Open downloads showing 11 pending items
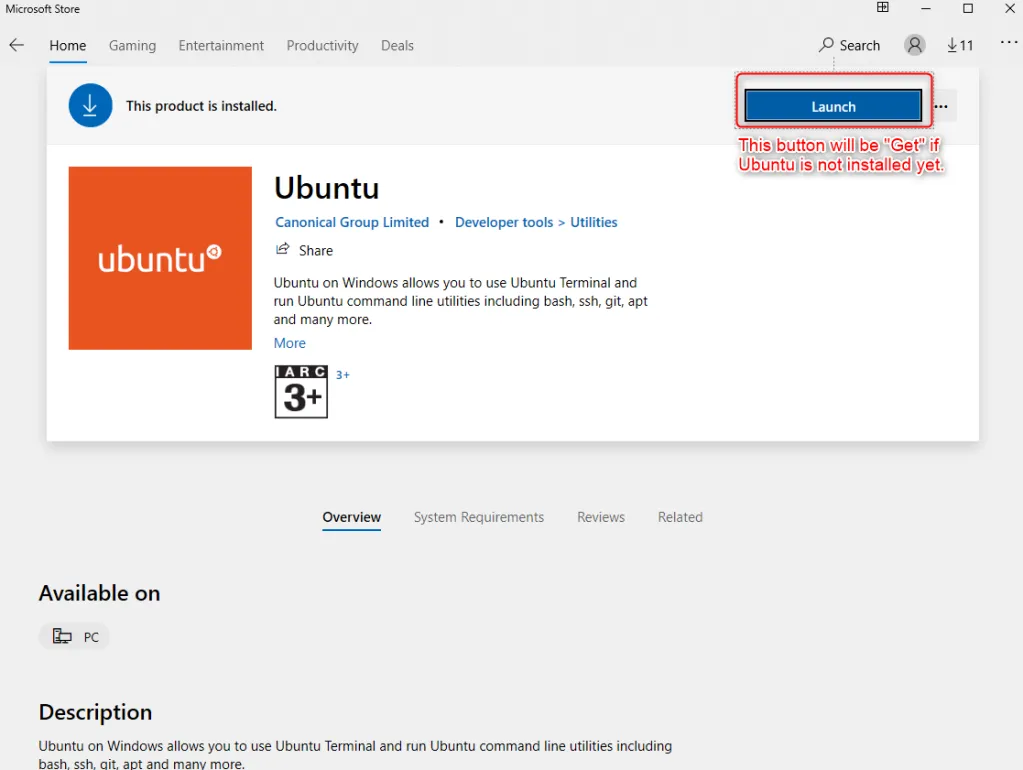This screenshot has height=770, width=1023. [959, 45]
